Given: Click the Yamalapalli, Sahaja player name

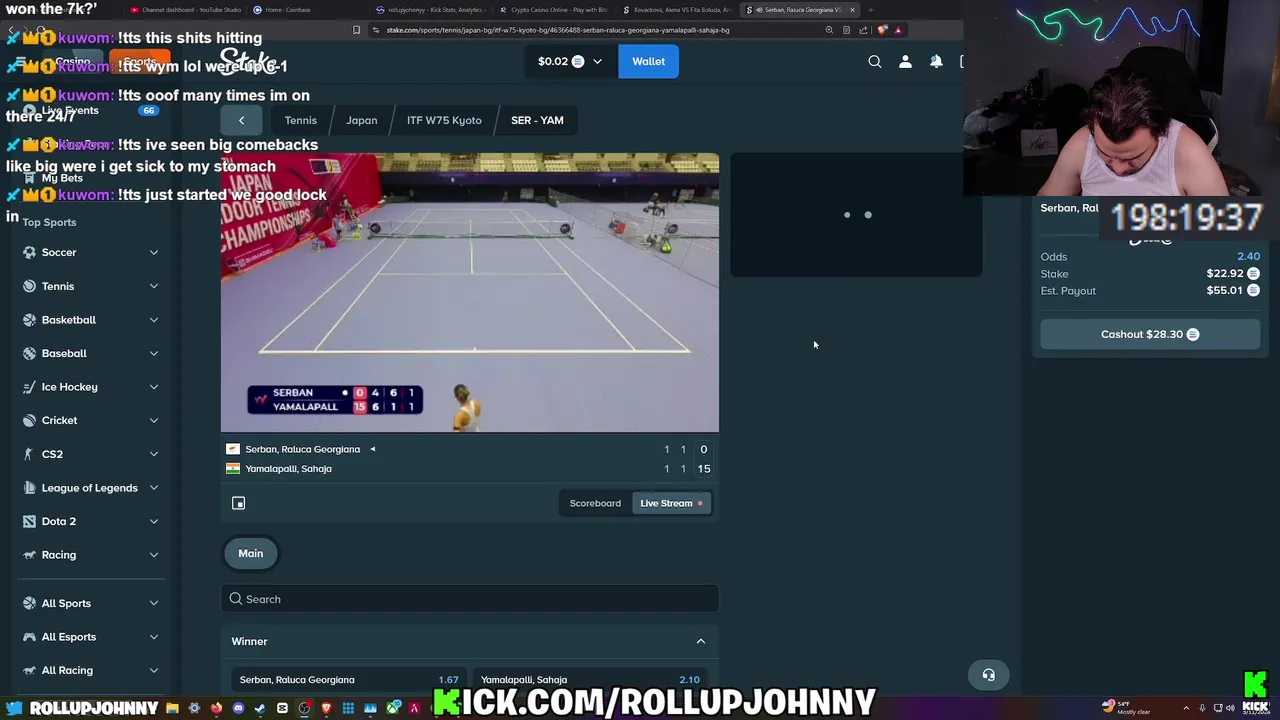Looking at the screenshot, I should (288, 468).
